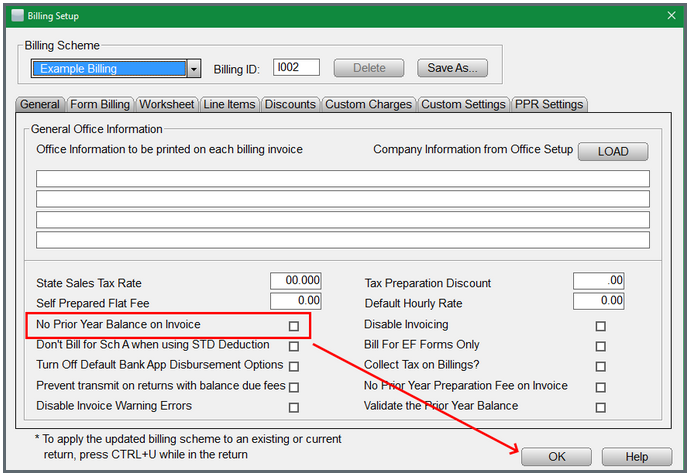Click the Billing ID input field

coord(296,68)
